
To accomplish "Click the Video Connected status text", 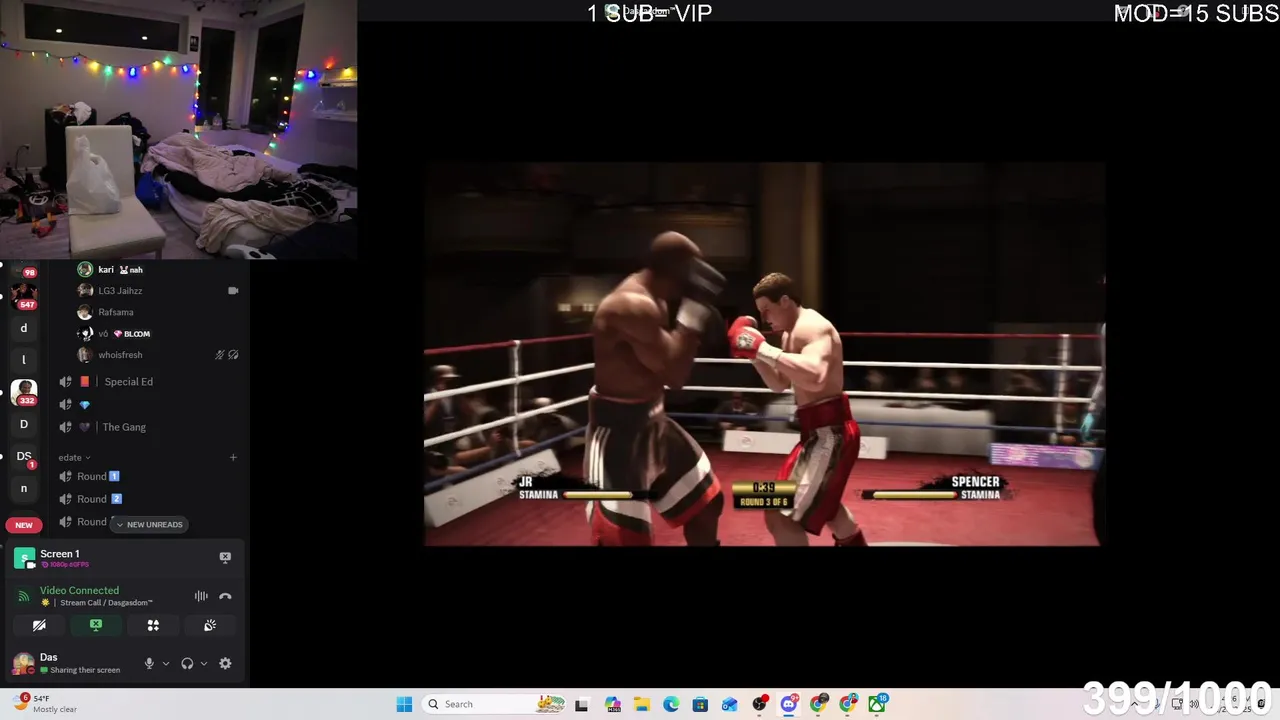I will (79, 590).
